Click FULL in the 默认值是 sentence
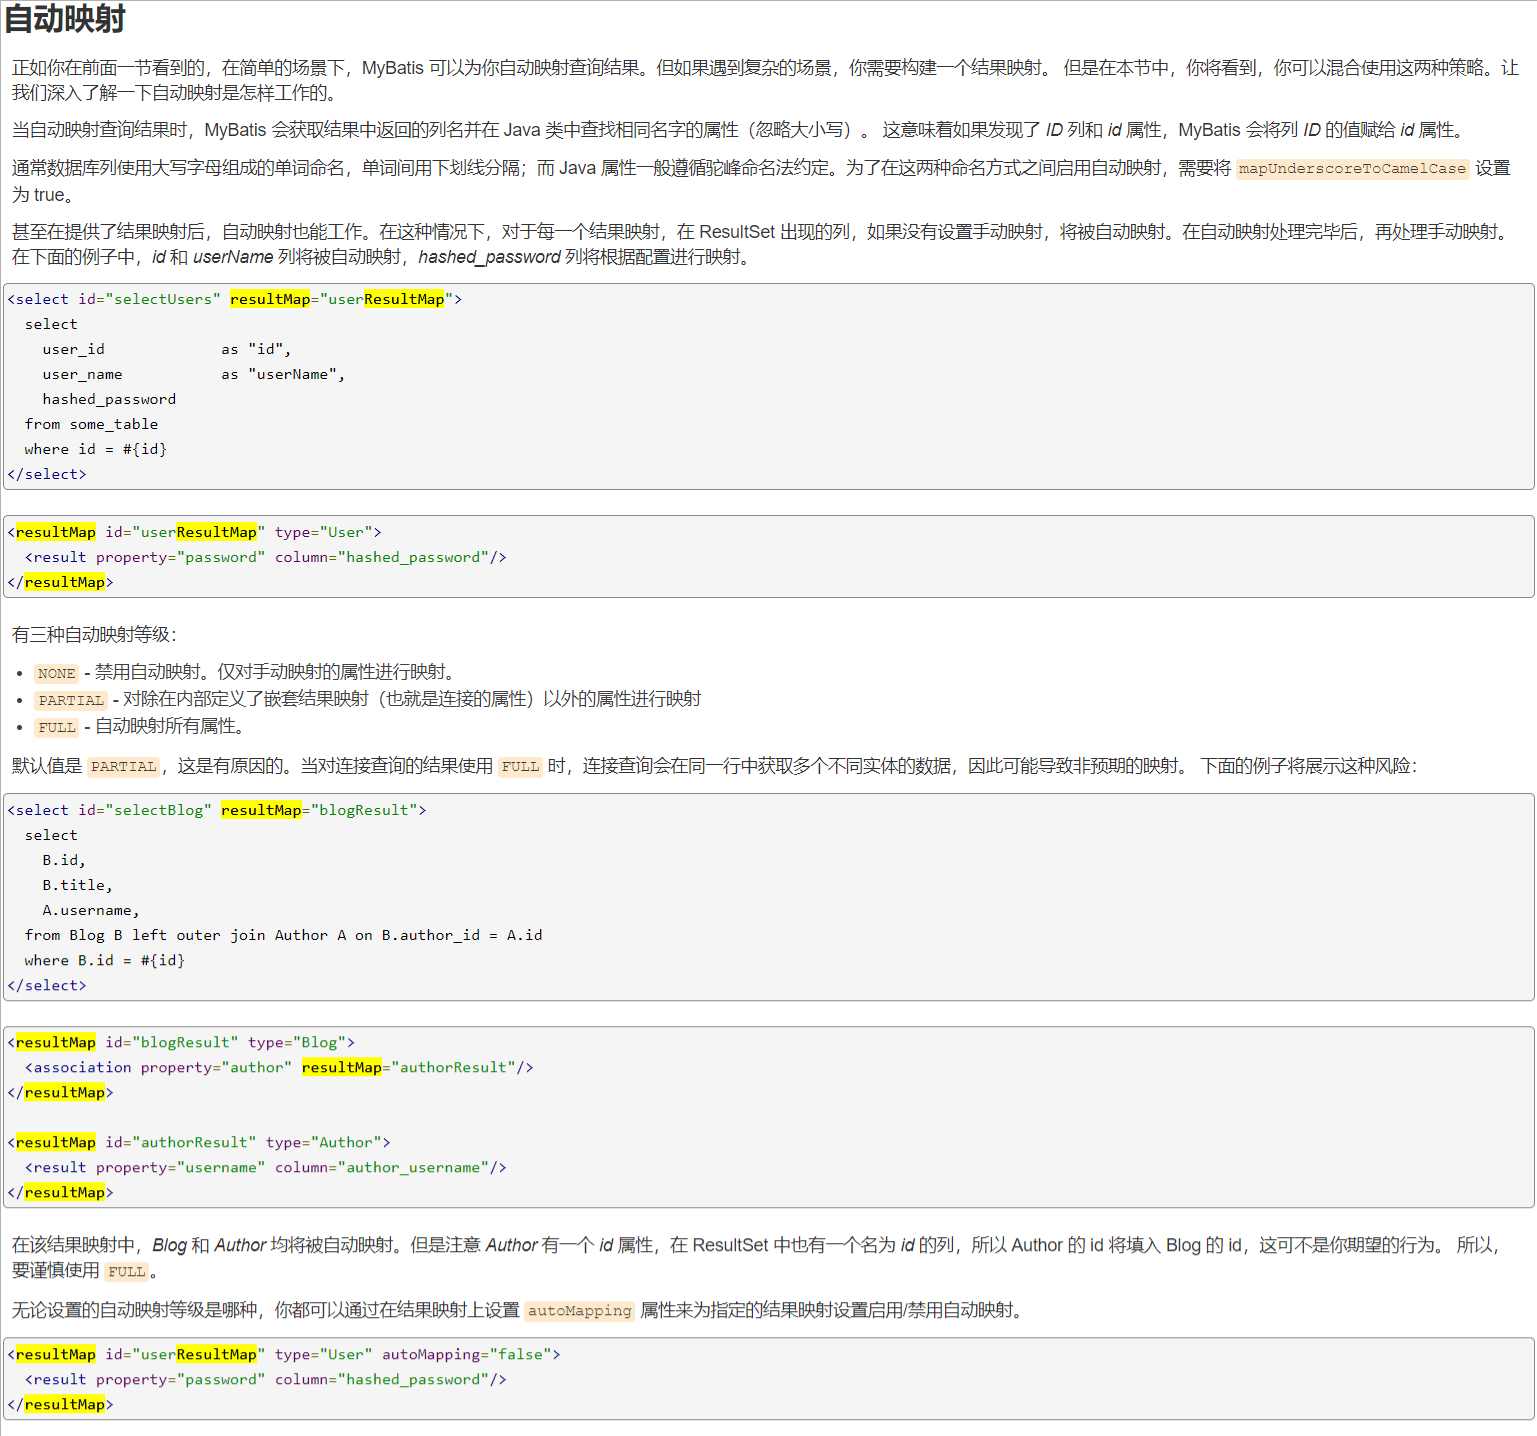Image resolution: width=1537 pixels, height=1436 pixels. pos(520,767)
